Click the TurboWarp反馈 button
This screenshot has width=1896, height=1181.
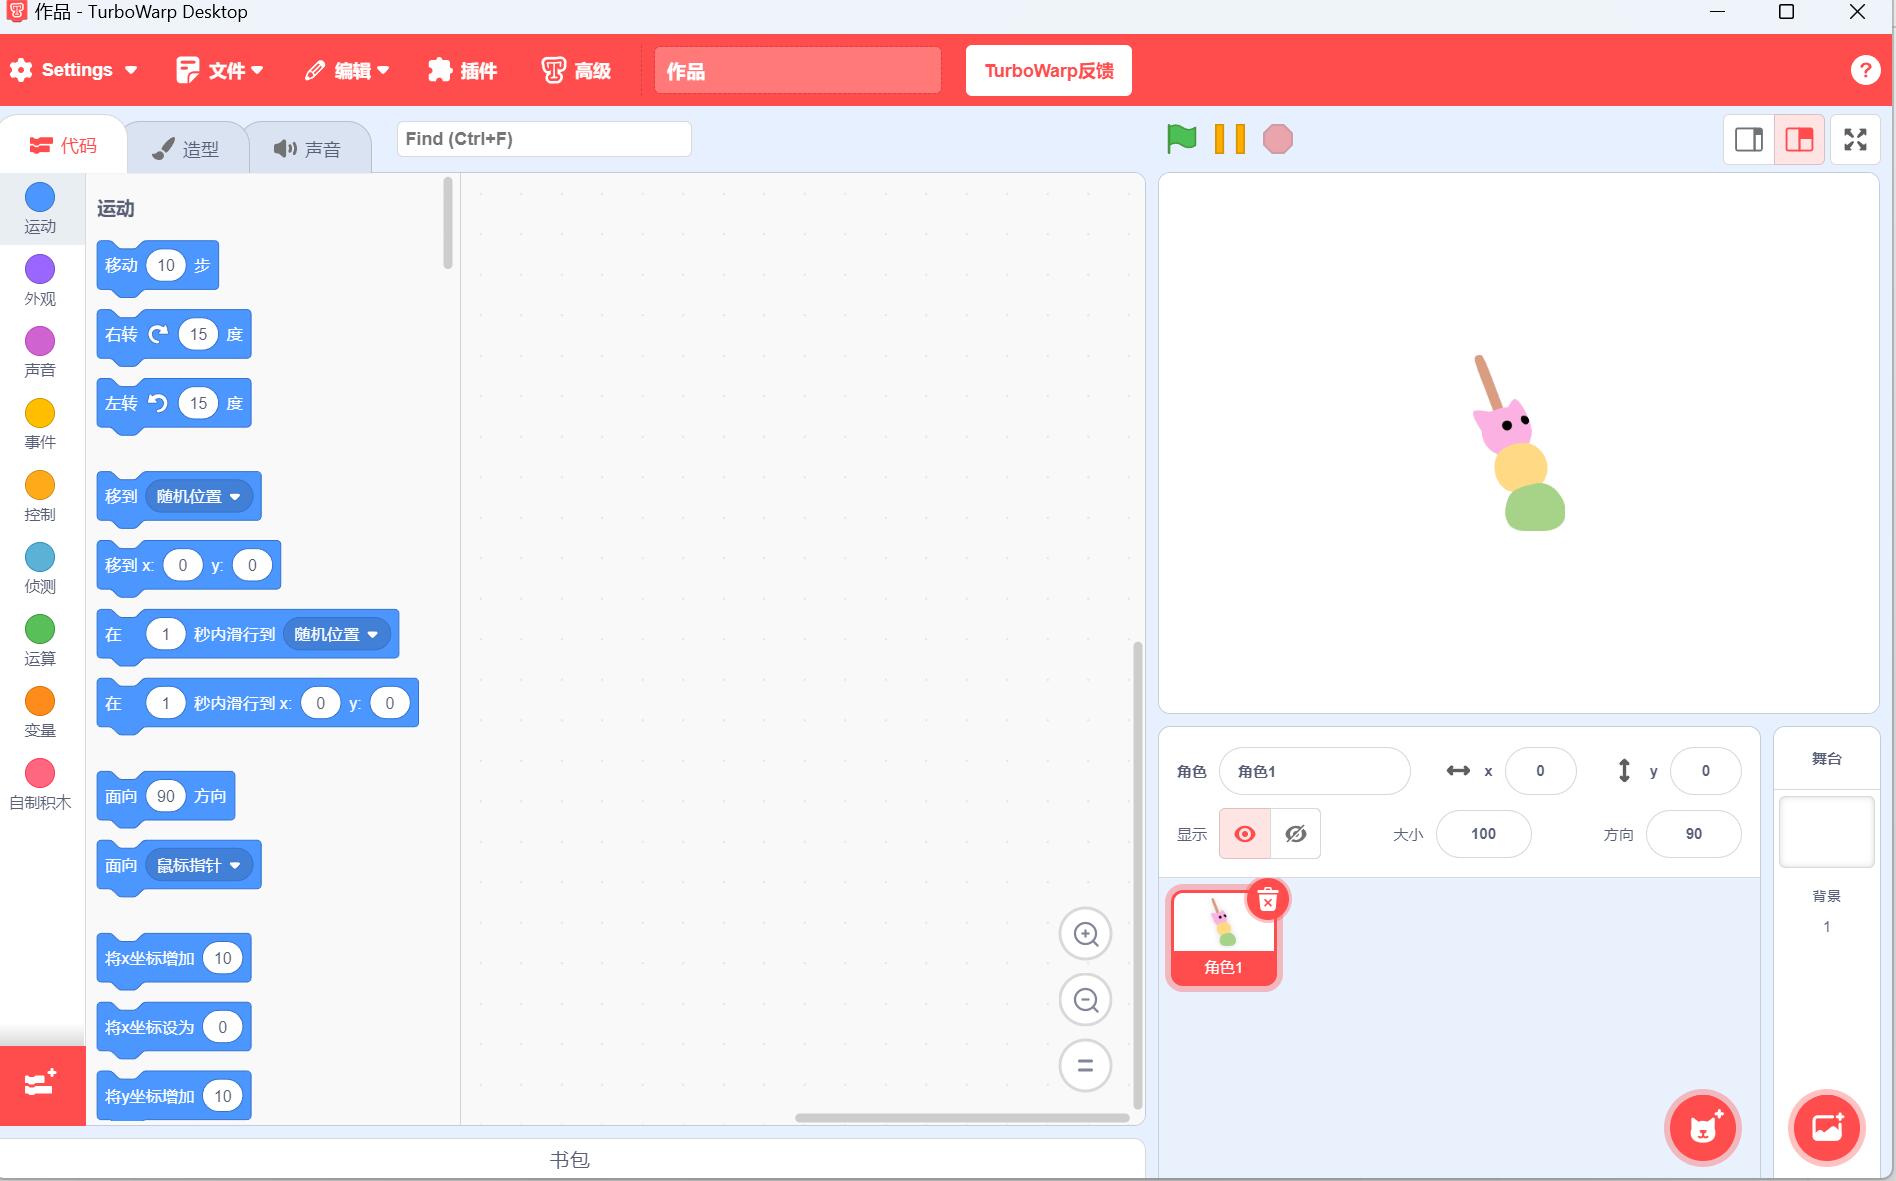click(x=1048, y=70)
